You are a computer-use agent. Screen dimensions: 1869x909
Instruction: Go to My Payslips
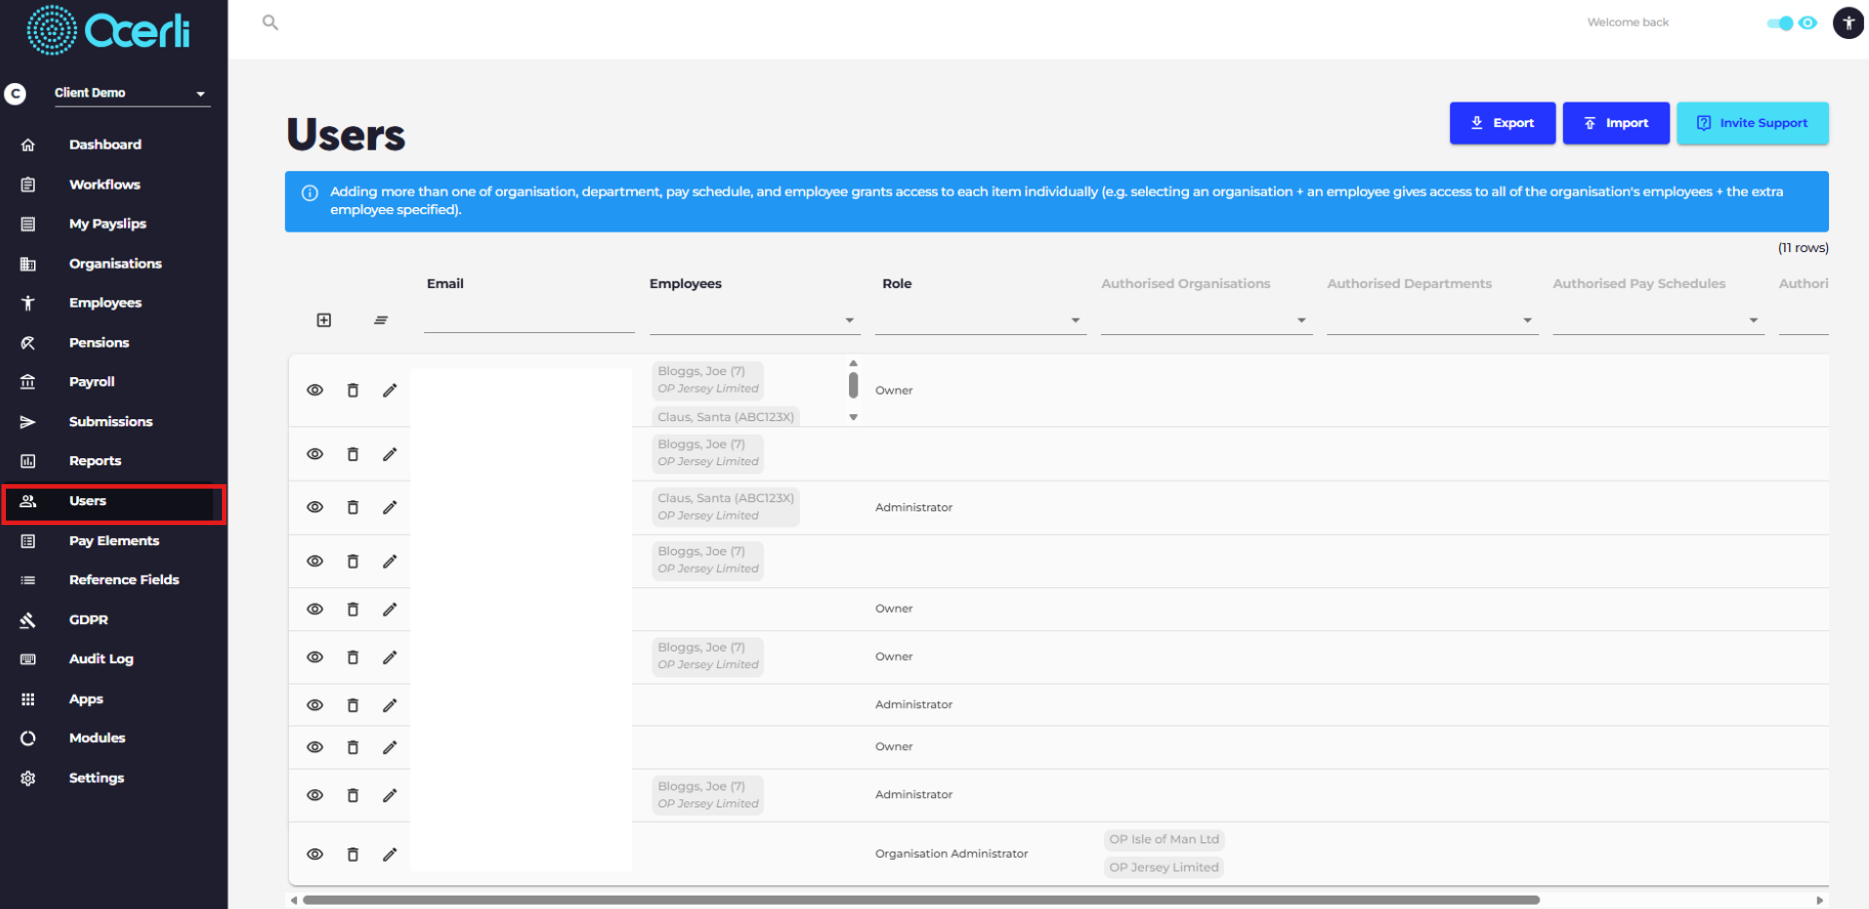pos(107,224)
